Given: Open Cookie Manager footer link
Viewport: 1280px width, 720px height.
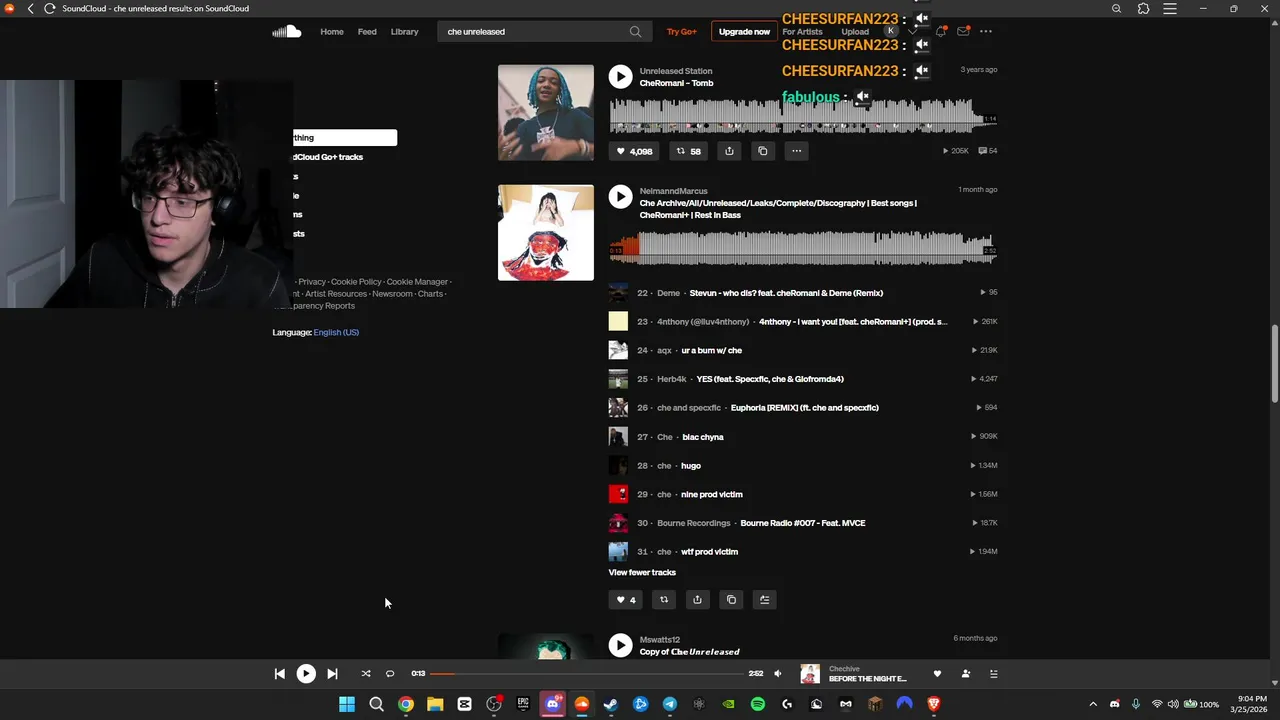Looking at the screenshot, I should tap(417, 282).
